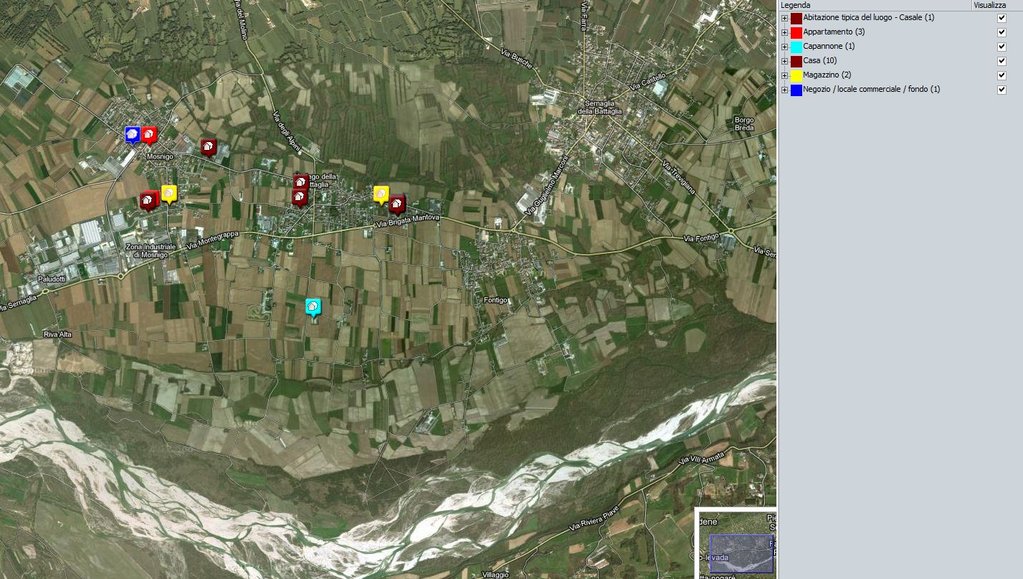Click the 'Sernaglia della Battaglia' map label
The width and height of the screenshot is (1023, 579).
tap(600, 108)
